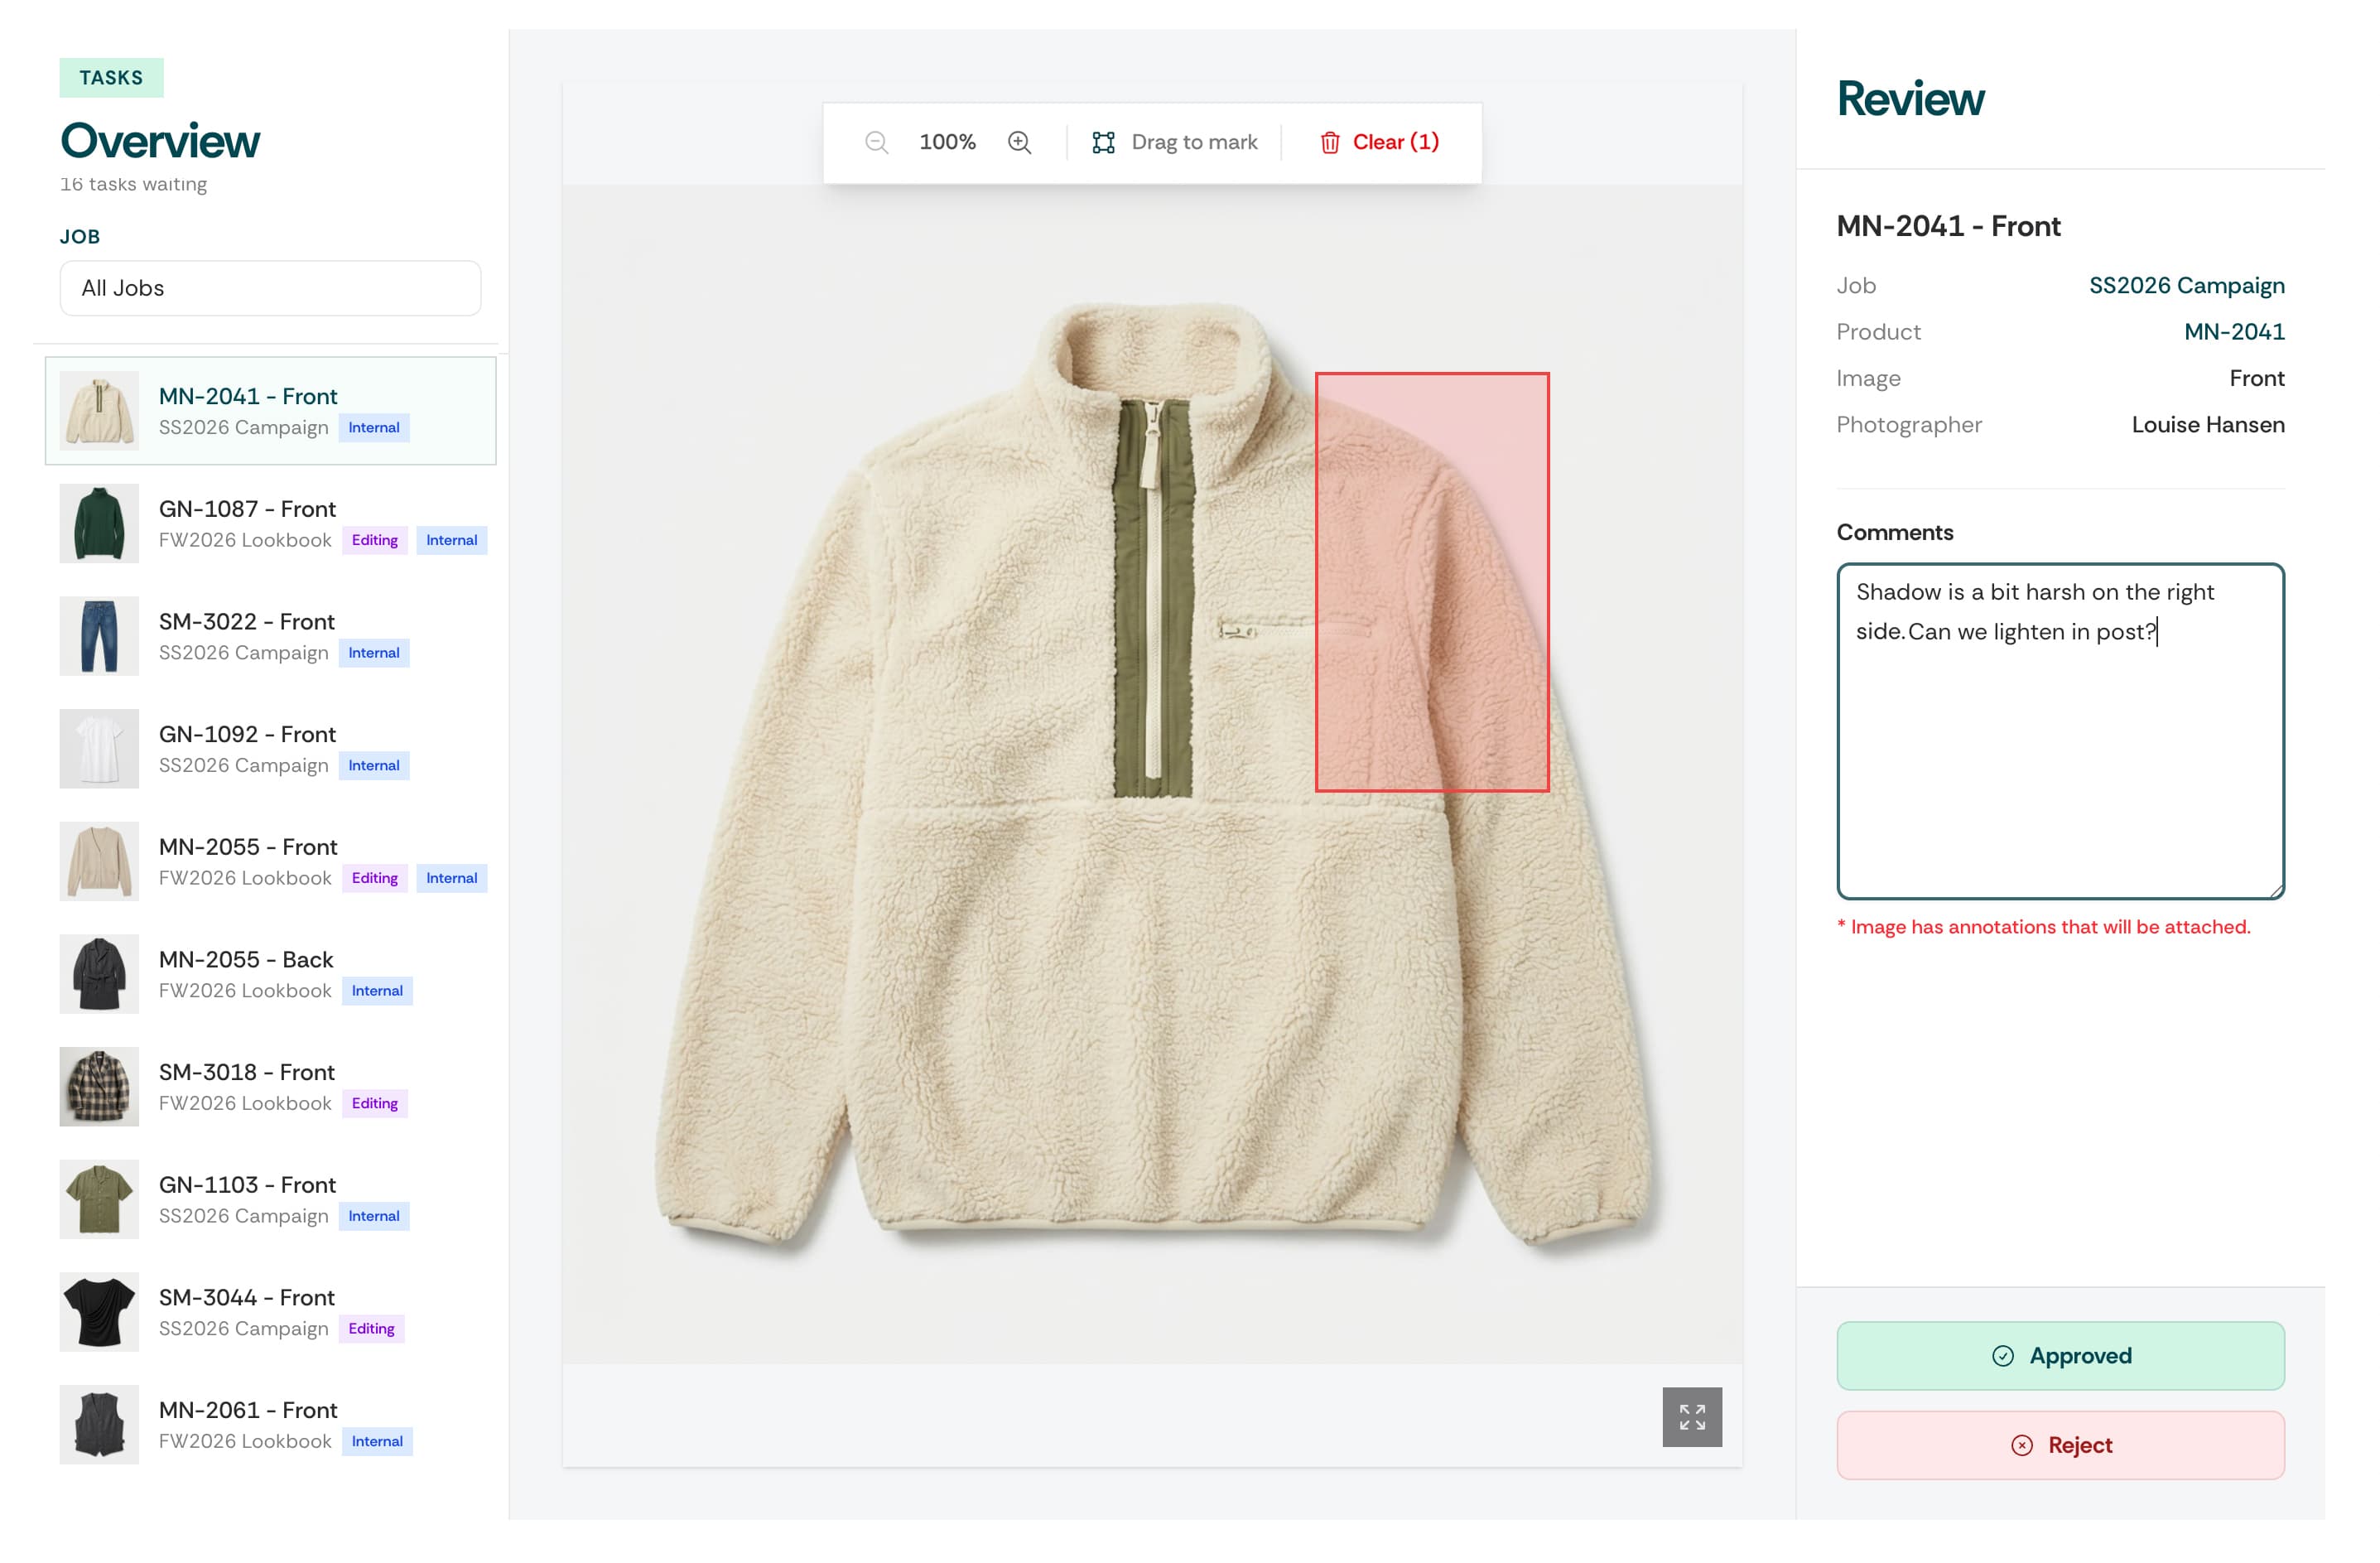Open the SS2026 Campaign job link
This screenshot has width=2380, height=1563.
pyautogui.click(x=2186, y=285)
